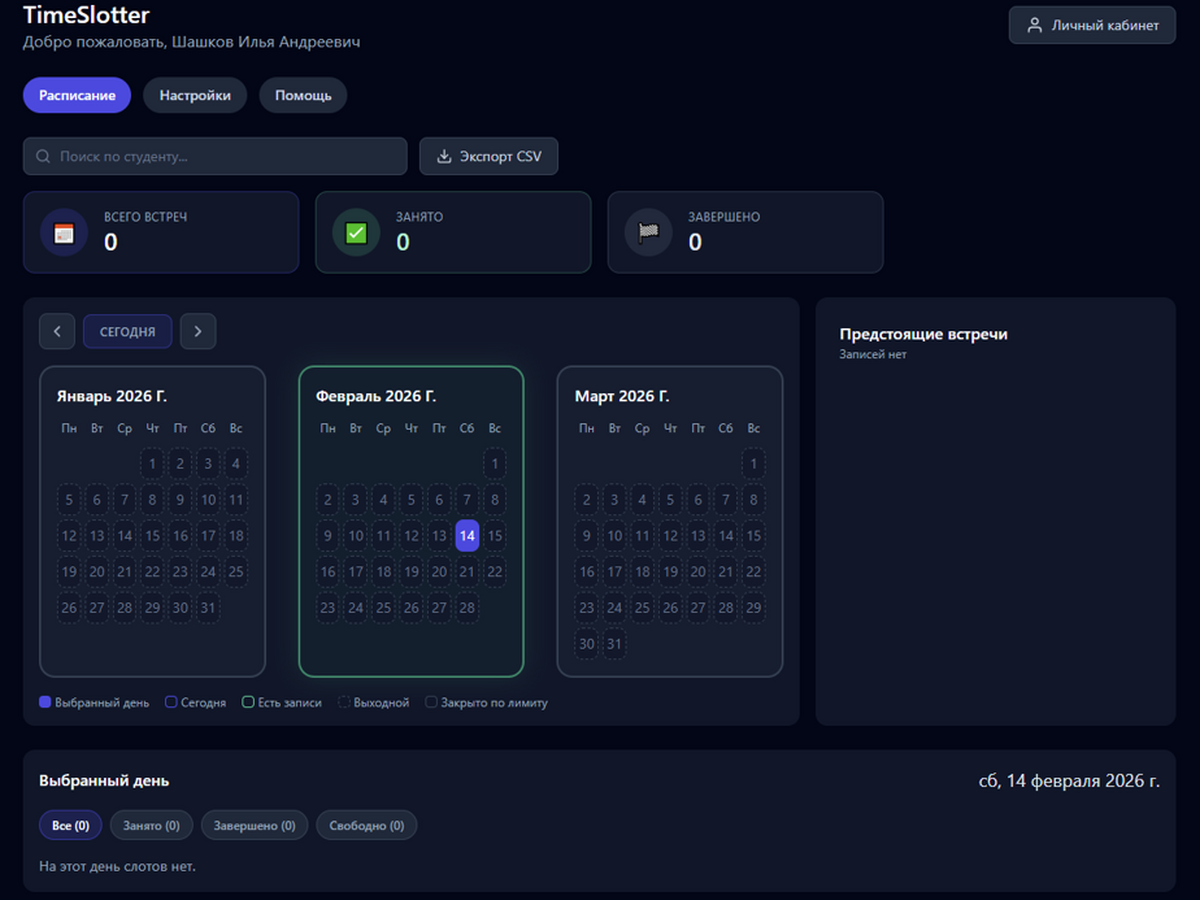Filter slots by Занято (0)
The image size is (1200, 900).
click(x=151, y=826)
